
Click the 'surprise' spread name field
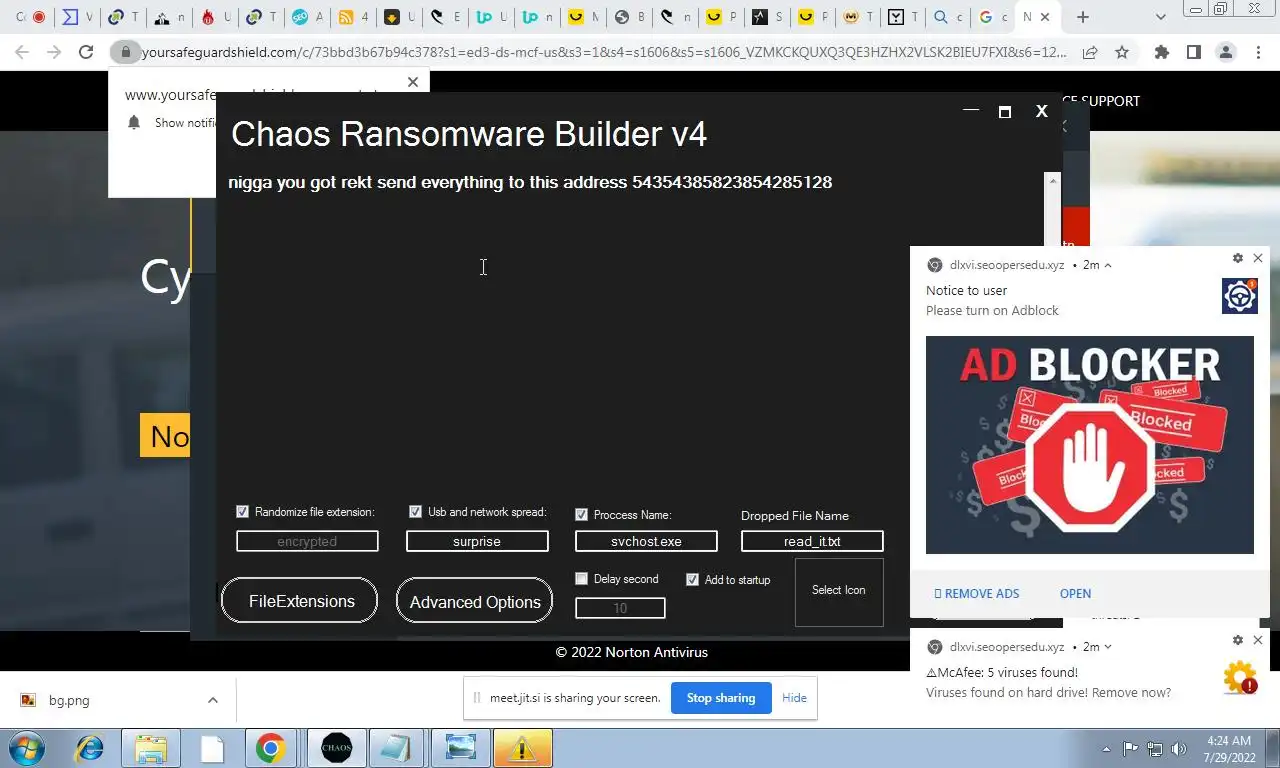coord(477,541)
